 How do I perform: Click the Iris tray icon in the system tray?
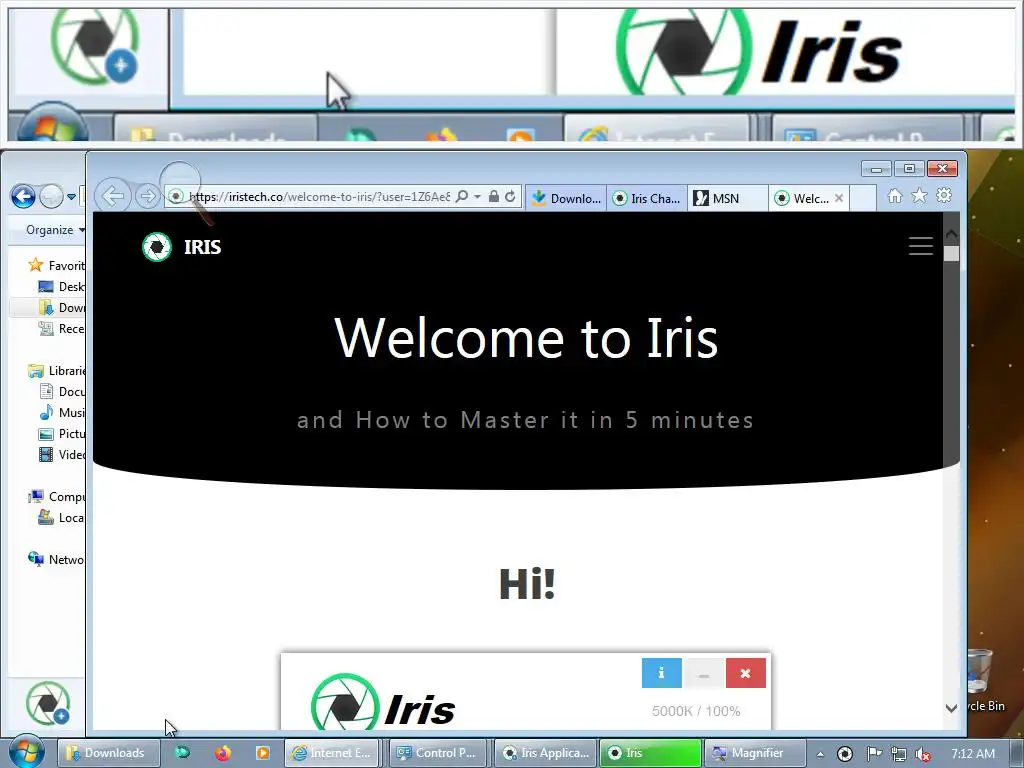[x=844, y=754]
